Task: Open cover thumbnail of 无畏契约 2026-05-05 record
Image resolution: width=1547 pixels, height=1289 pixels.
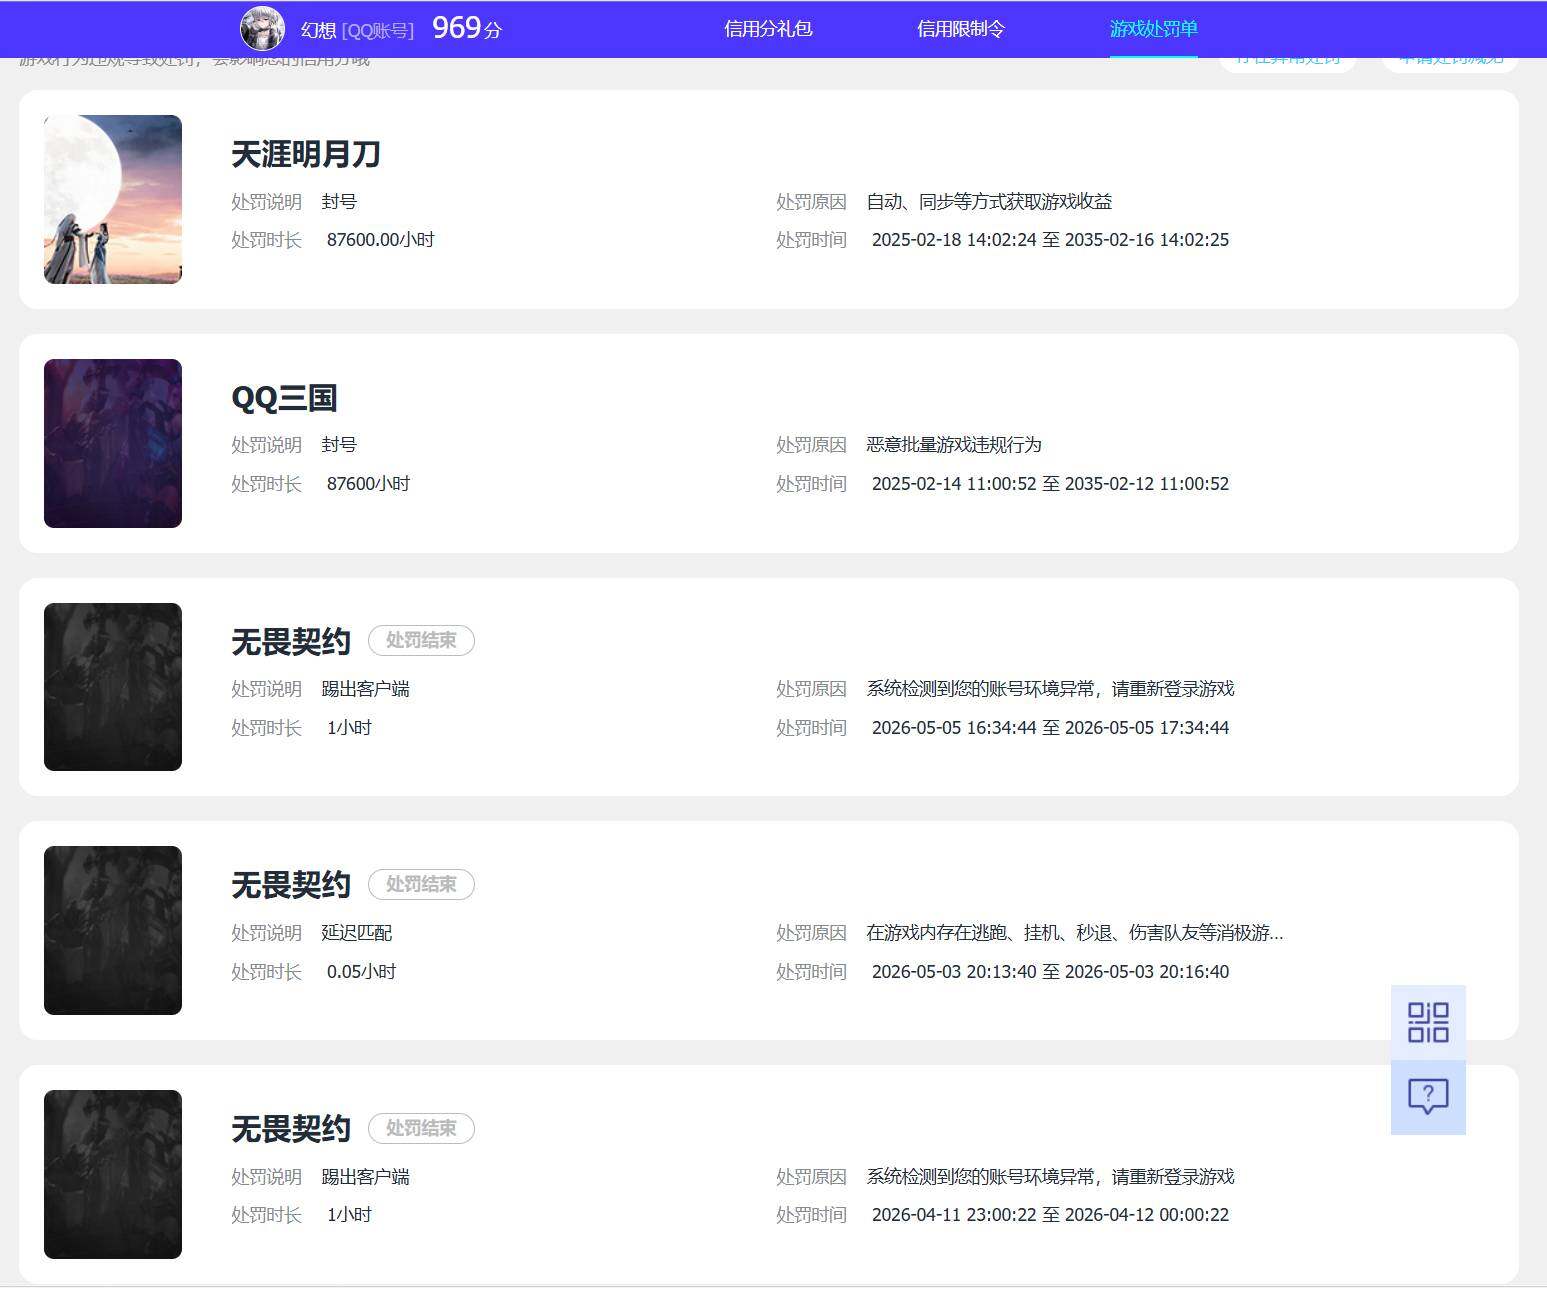Action: [x=113, y=687]
